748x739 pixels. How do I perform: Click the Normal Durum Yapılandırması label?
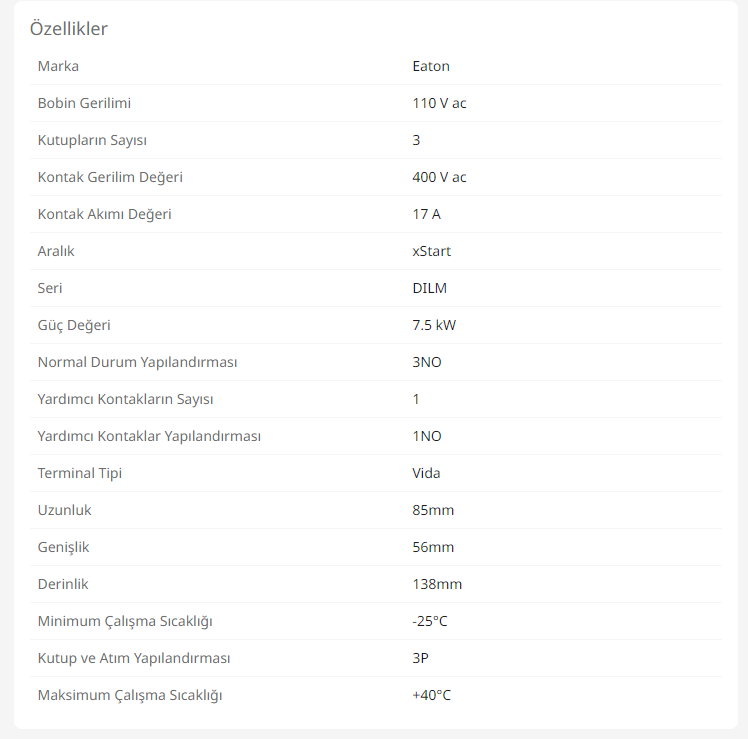137,362
